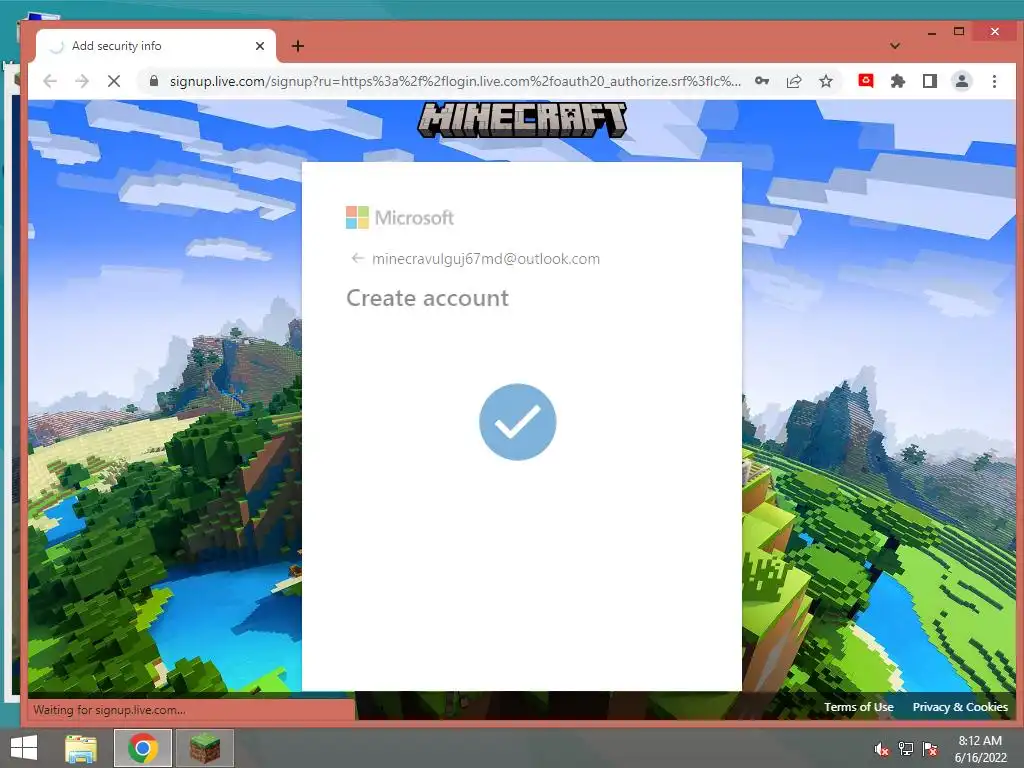Minimize the Chrome window

(x=932, y=32)
